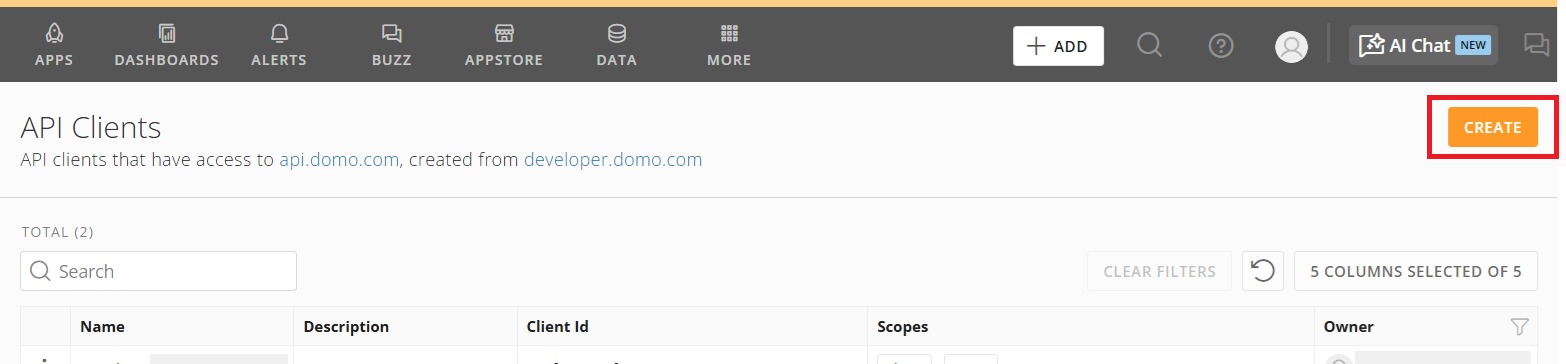Sort by the Owner column header

click(x=1349, y=326)
